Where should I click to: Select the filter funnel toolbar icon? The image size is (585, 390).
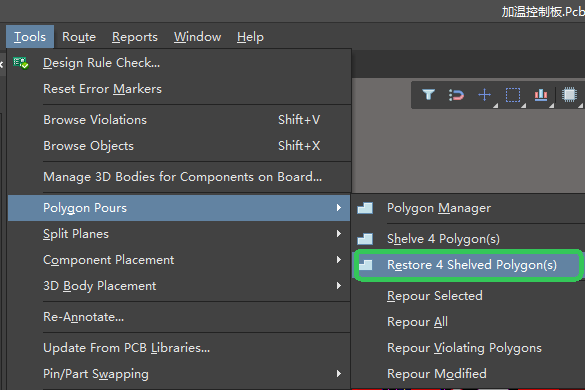[428, 95]
